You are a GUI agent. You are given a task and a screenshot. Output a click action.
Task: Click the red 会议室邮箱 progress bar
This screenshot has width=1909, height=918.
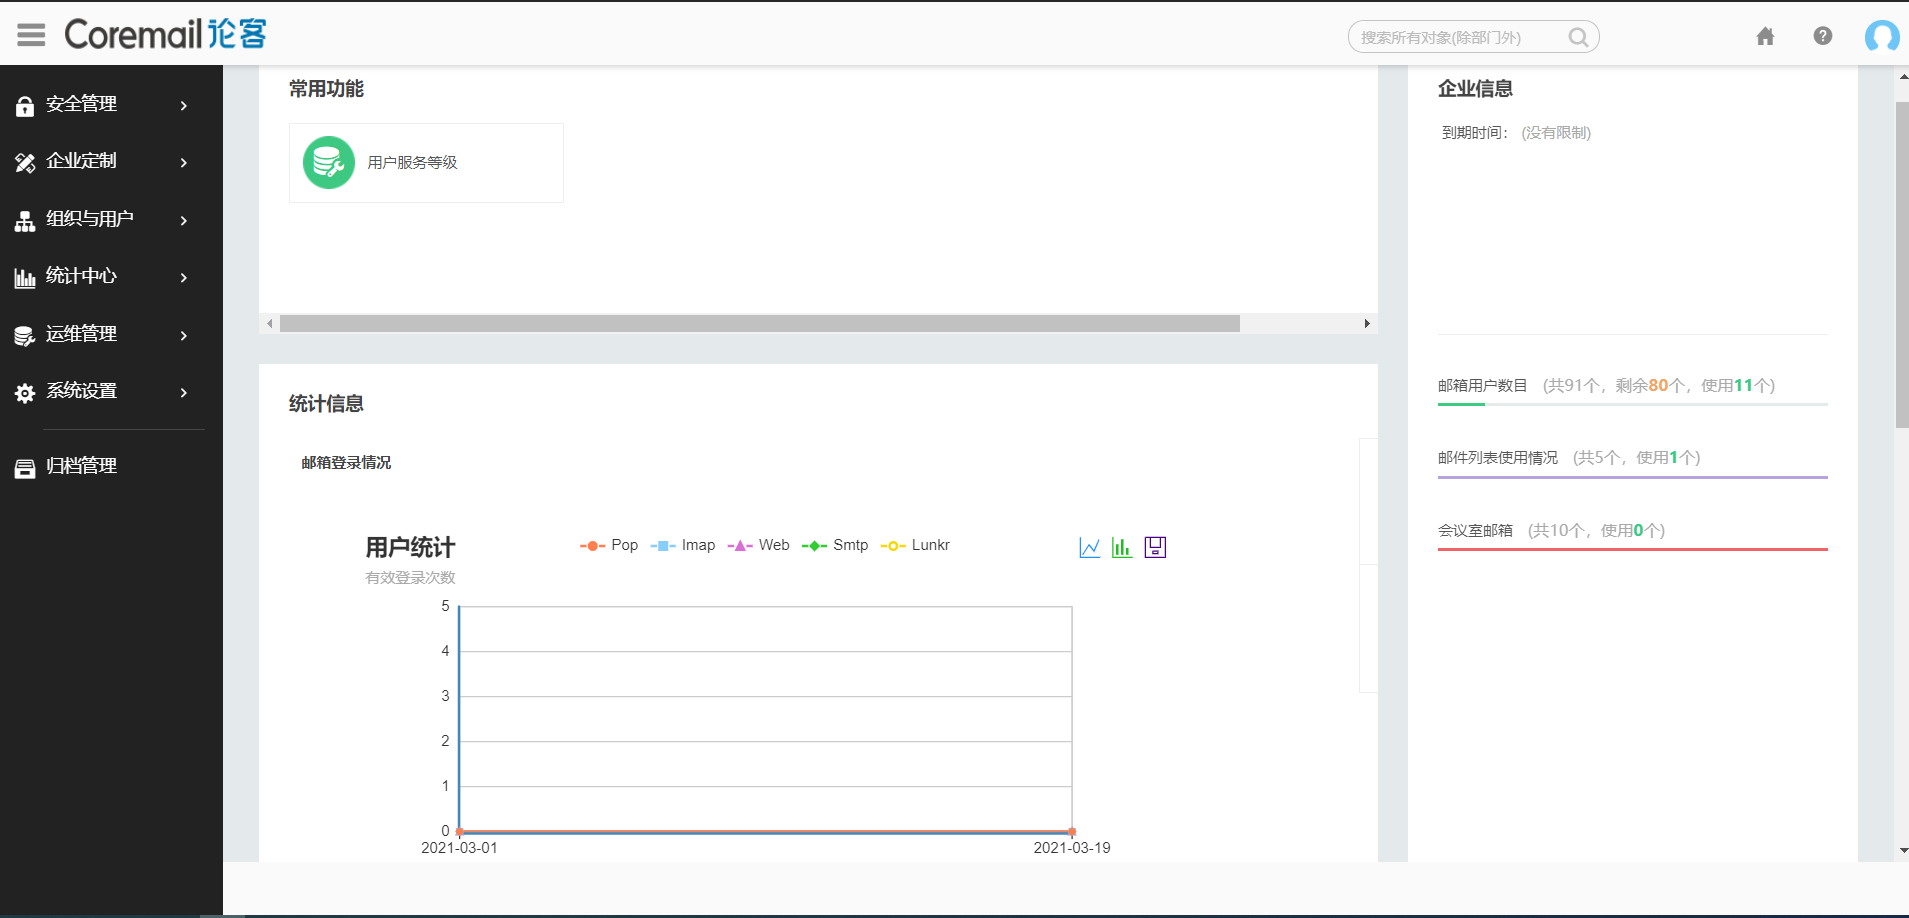pyautogui.click(x=1632, y=549)
